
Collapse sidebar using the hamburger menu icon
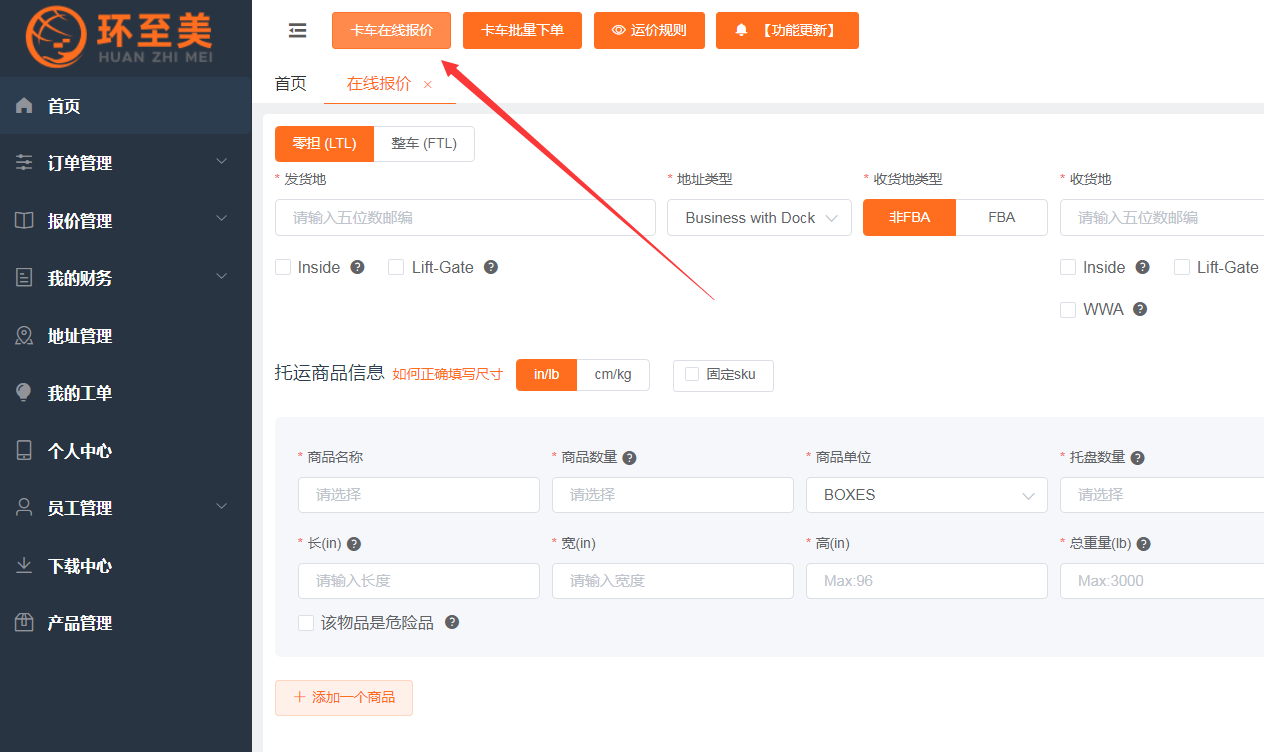pyautogui.click(x=297, y=31)
